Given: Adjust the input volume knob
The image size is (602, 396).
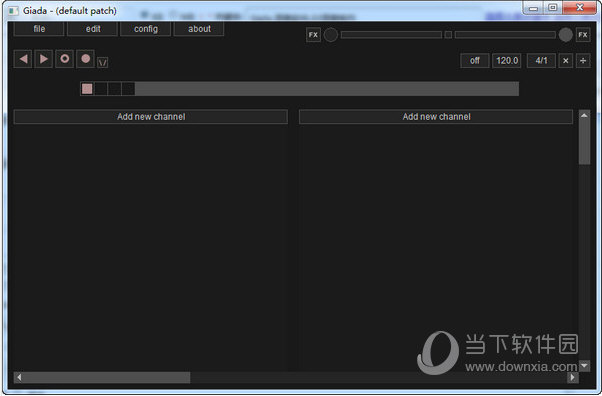Looking at the screenshot, I should pyautogui.click(x=331, y=35).
